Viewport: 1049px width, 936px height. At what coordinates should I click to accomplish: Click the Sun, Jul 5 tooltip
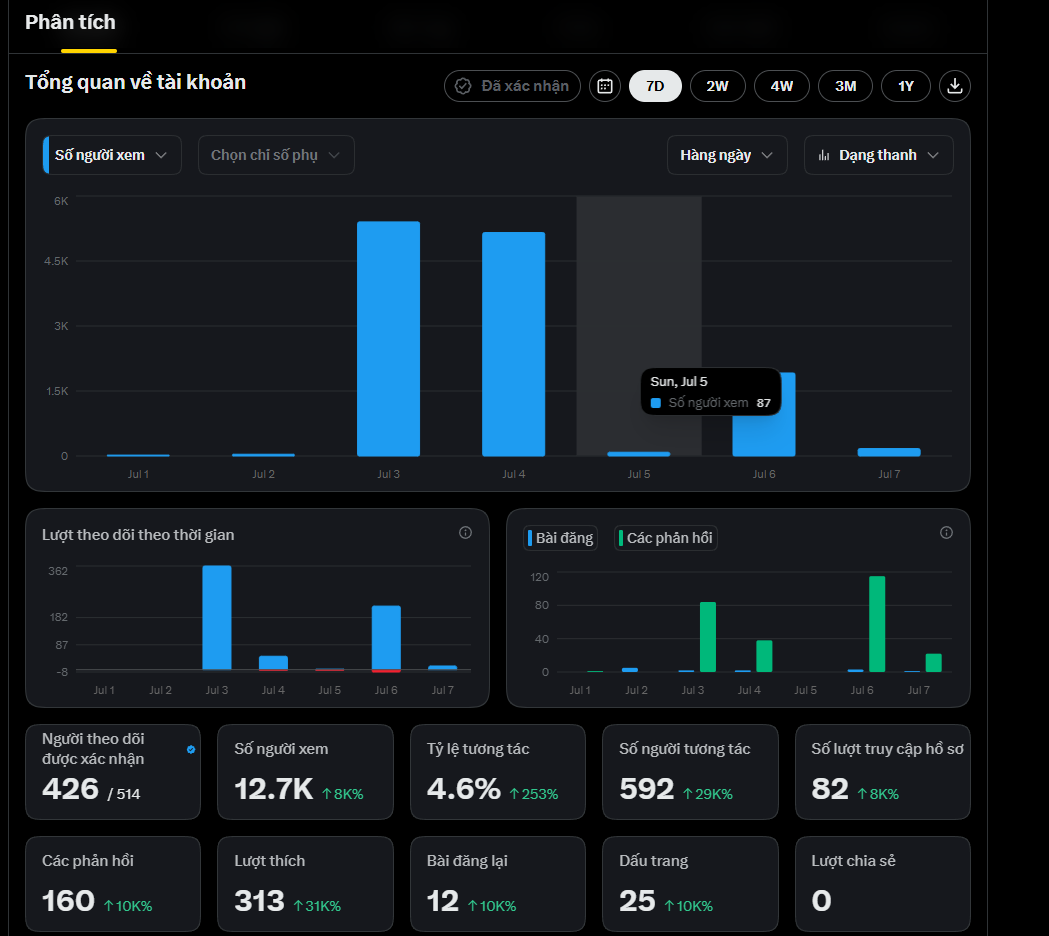(x=710, y=392)
